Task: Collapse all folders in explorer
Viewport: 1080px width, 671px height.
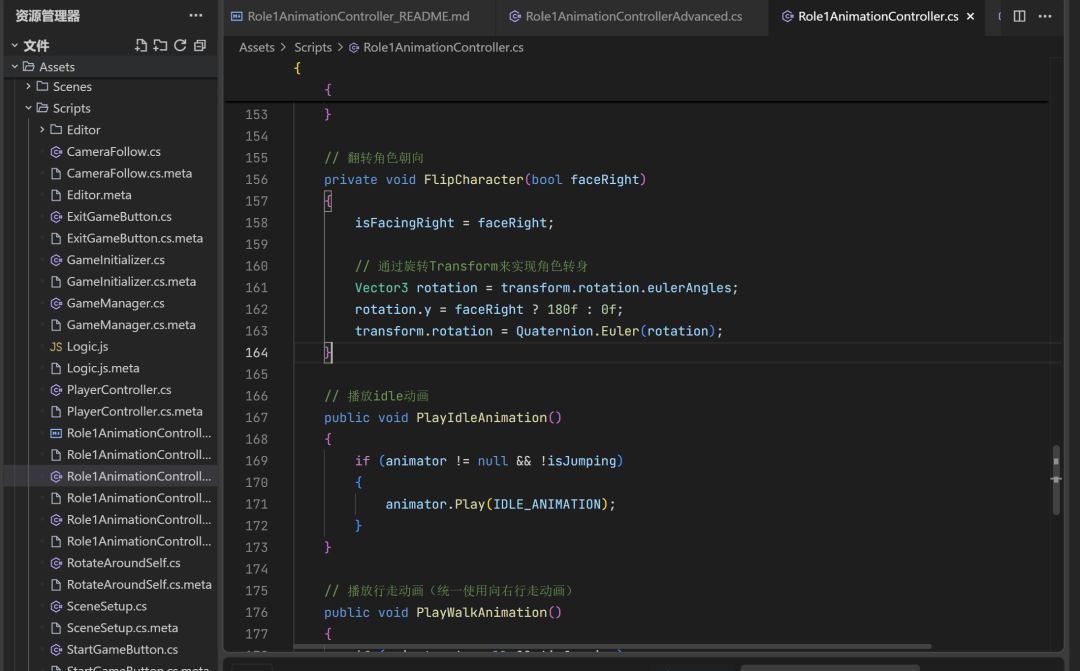Action: click(200, 45)
